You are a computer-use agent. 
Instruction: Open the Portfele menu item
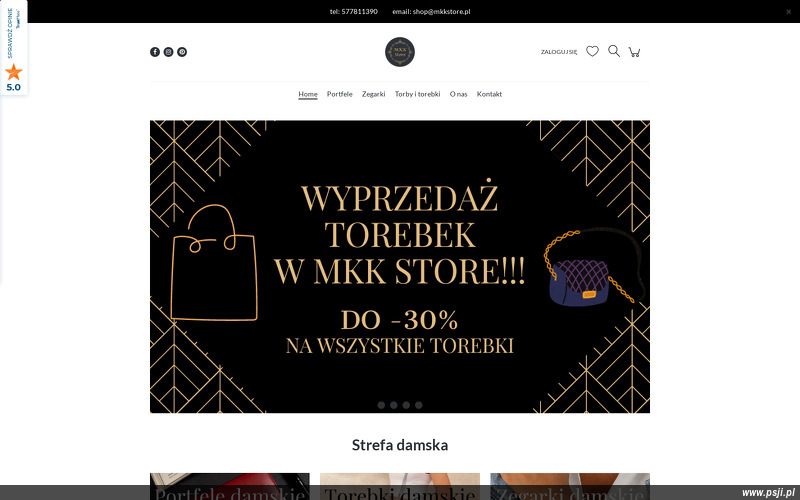340,94
